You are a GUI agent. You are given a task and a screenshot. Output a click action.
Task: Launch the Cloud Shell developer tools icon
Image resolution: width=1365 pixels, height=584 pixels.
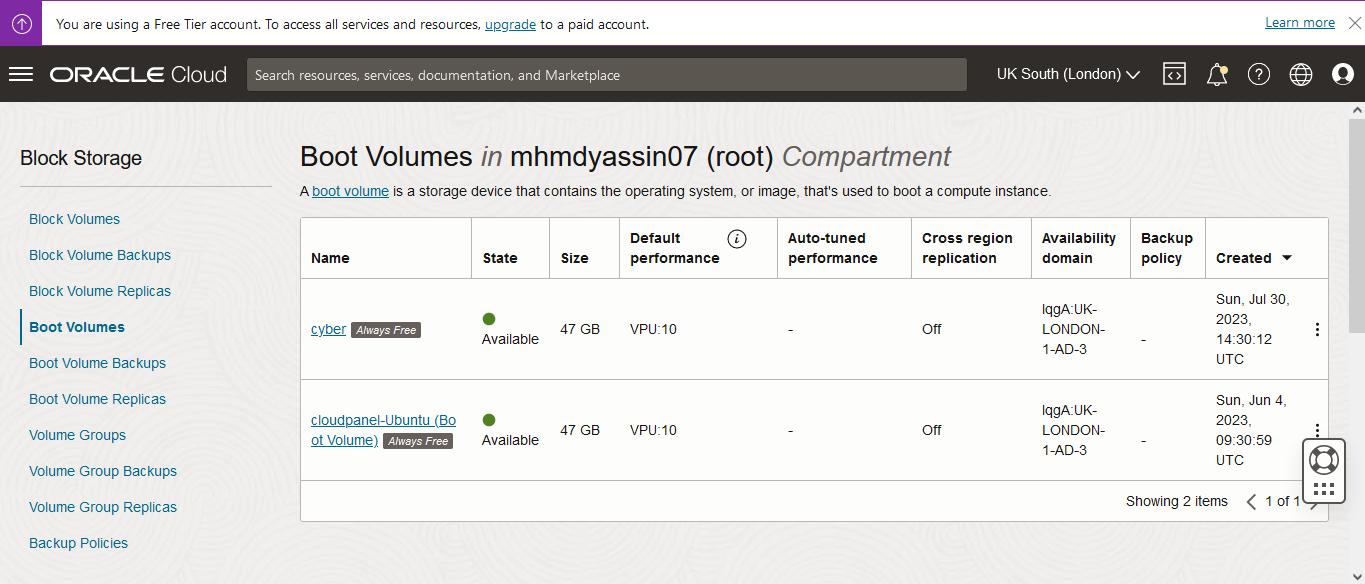tap(1174, 74)
